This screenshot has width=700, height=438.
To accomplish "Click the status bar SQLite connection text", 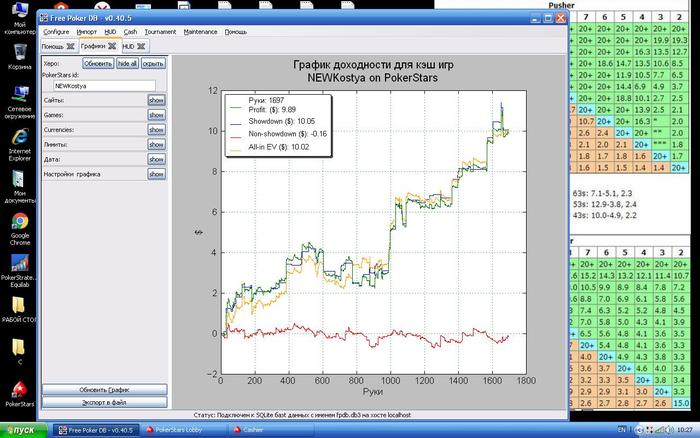I will point(302,415).
